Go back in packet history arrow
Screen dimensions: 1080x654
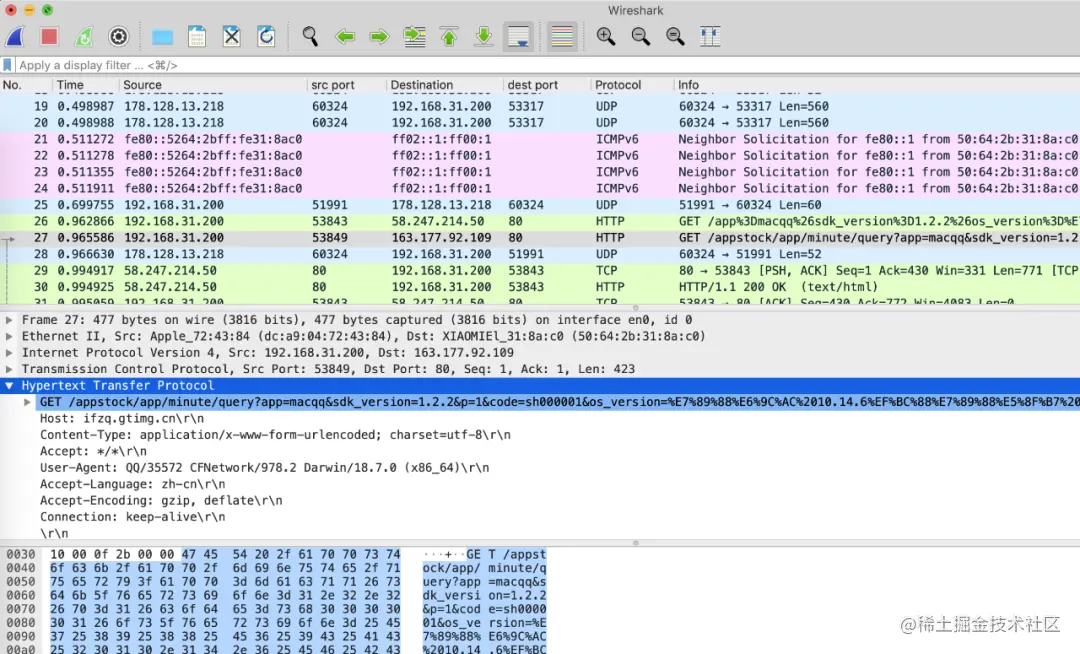[x=345, y=36]
